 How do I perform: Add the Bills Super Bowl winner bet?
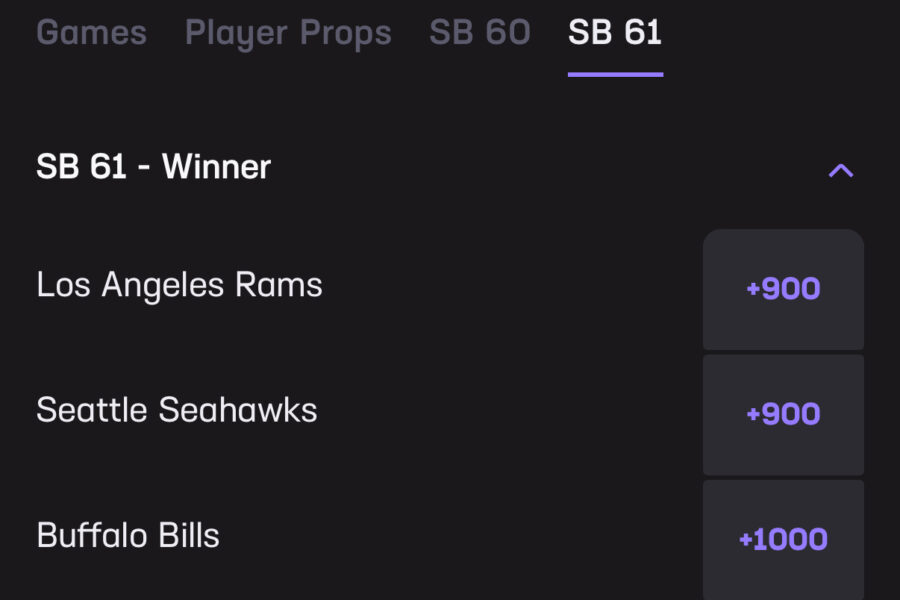point(783,539)
